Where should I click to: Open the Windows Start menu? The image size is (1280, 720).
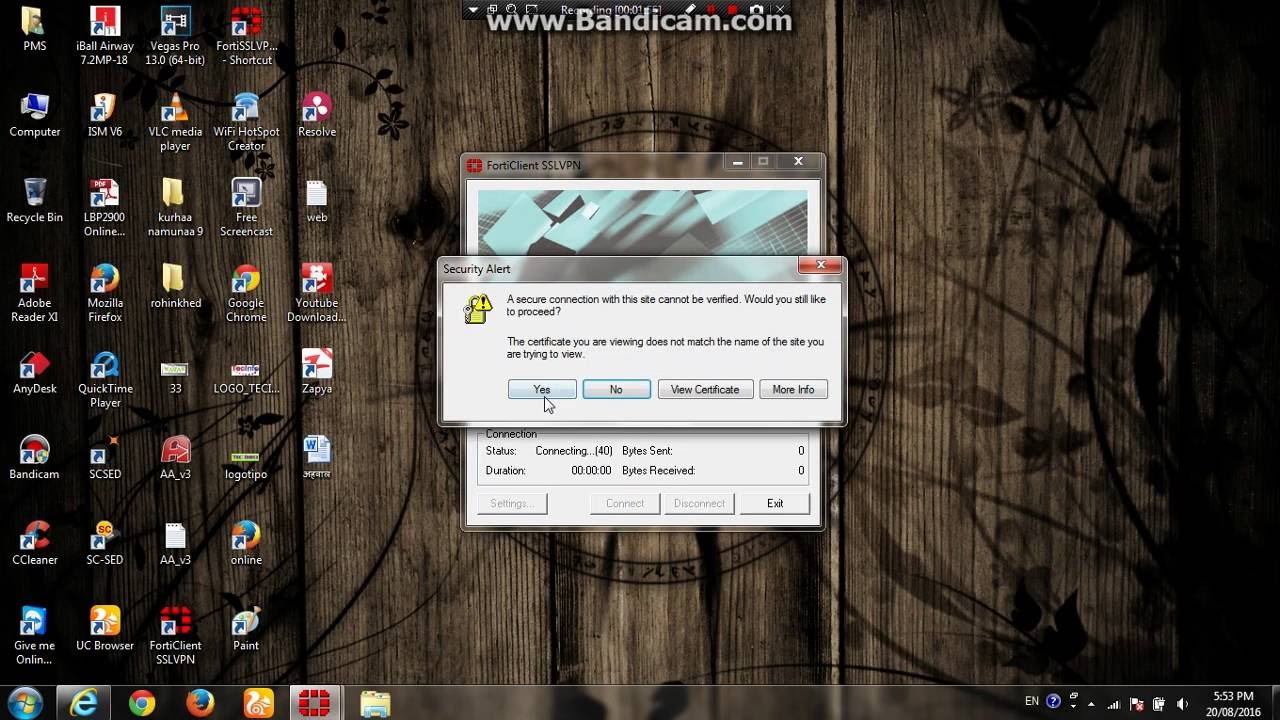click(25, 703)
